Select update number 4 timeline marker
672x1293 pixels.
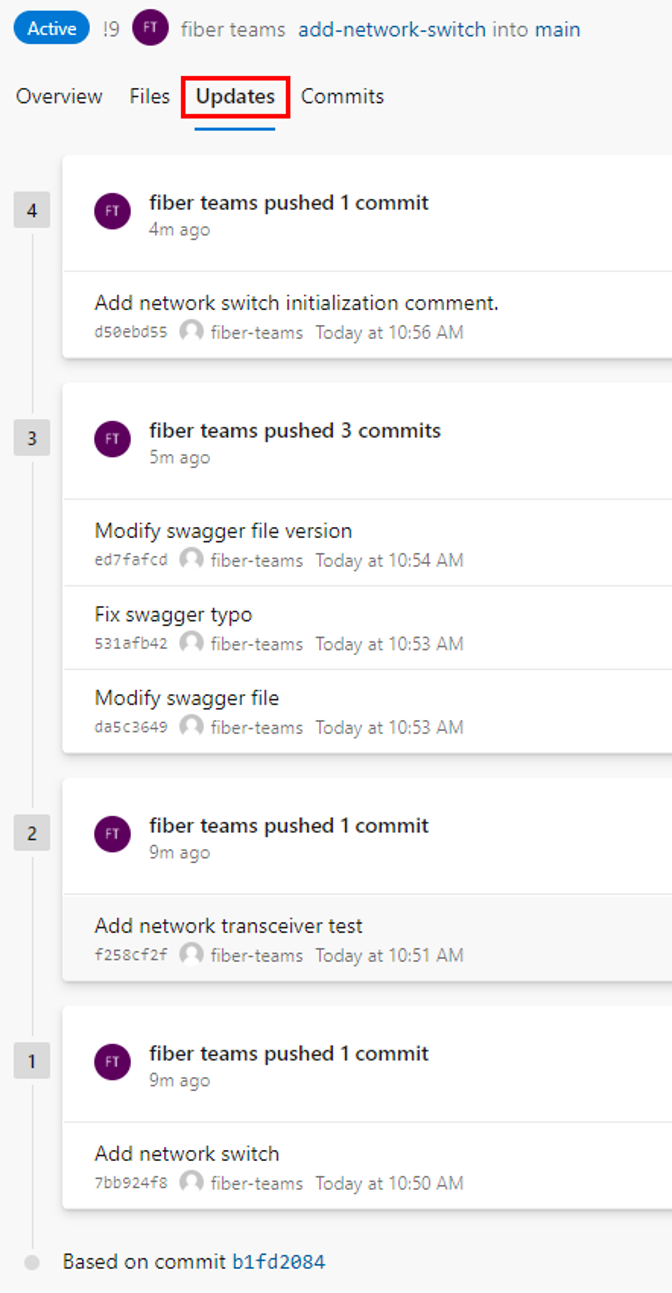tap(32, 212)
